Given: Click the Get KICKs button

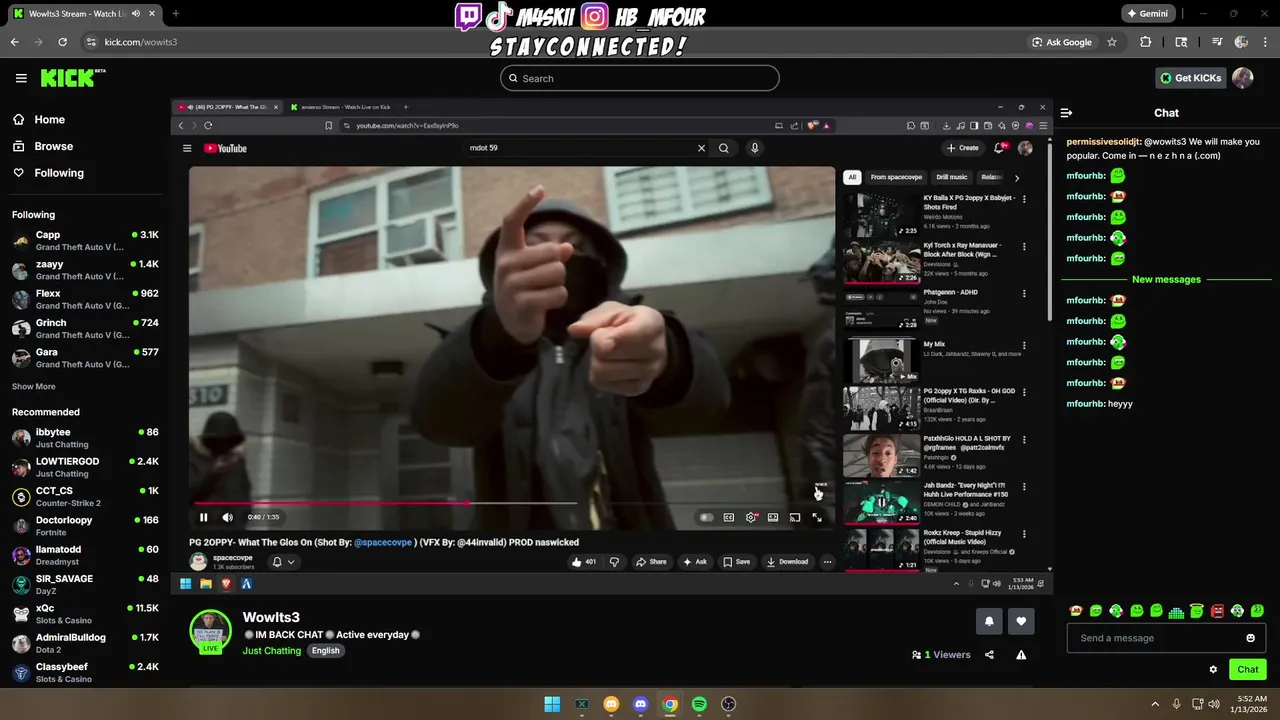Looking at the screenshot, I should [1190, 78].
